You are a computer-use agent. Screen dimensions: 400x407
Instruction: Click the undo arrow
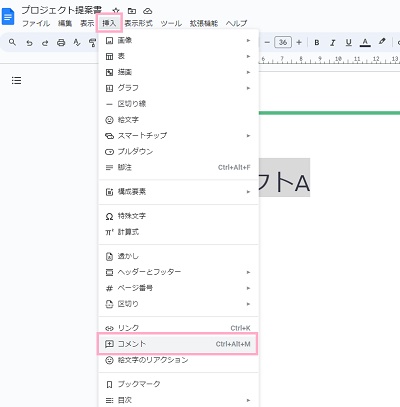[x=29, y=43]
